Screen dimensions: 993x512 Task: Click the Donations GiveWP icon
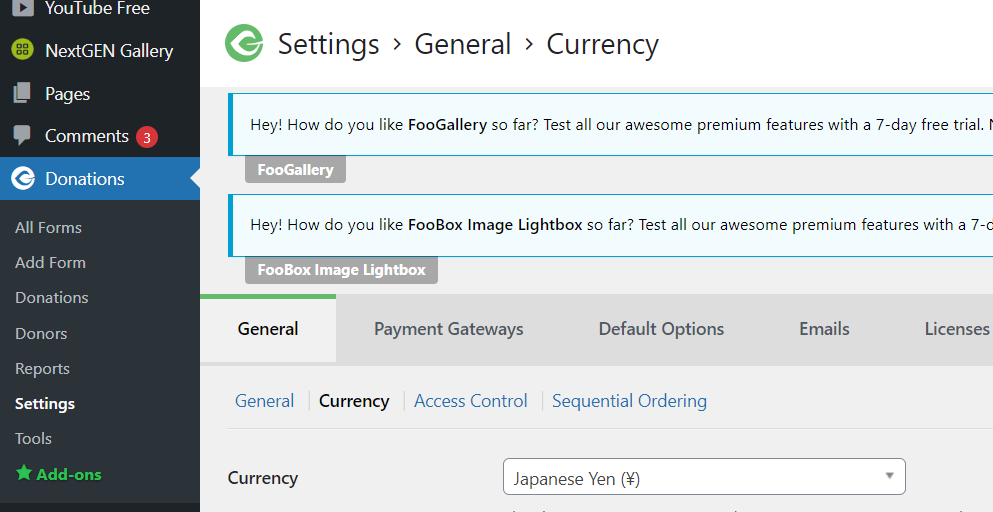pos(22,179)
